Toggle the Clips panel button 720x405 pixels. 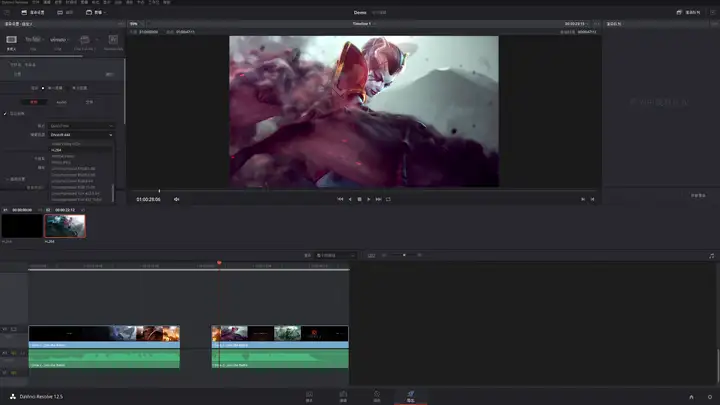(x=93, y=12)
